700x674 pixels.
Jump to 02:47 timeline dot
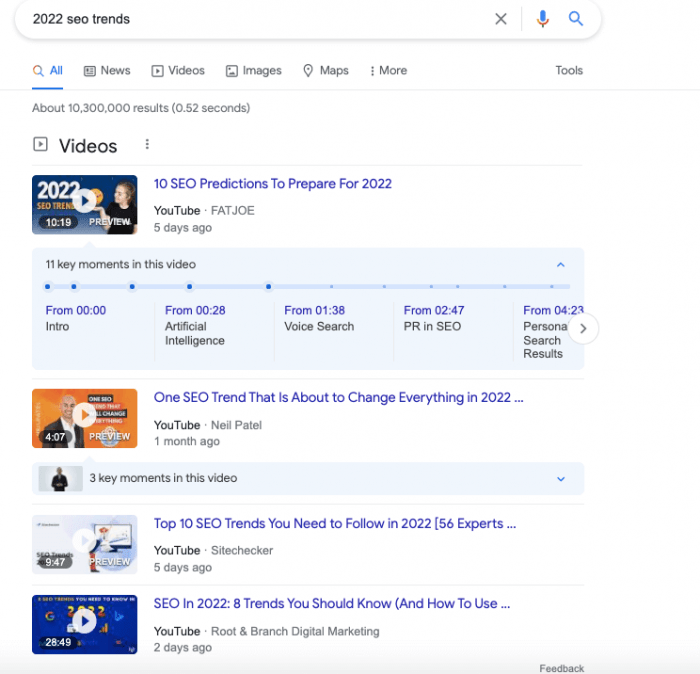click(190, 287)
